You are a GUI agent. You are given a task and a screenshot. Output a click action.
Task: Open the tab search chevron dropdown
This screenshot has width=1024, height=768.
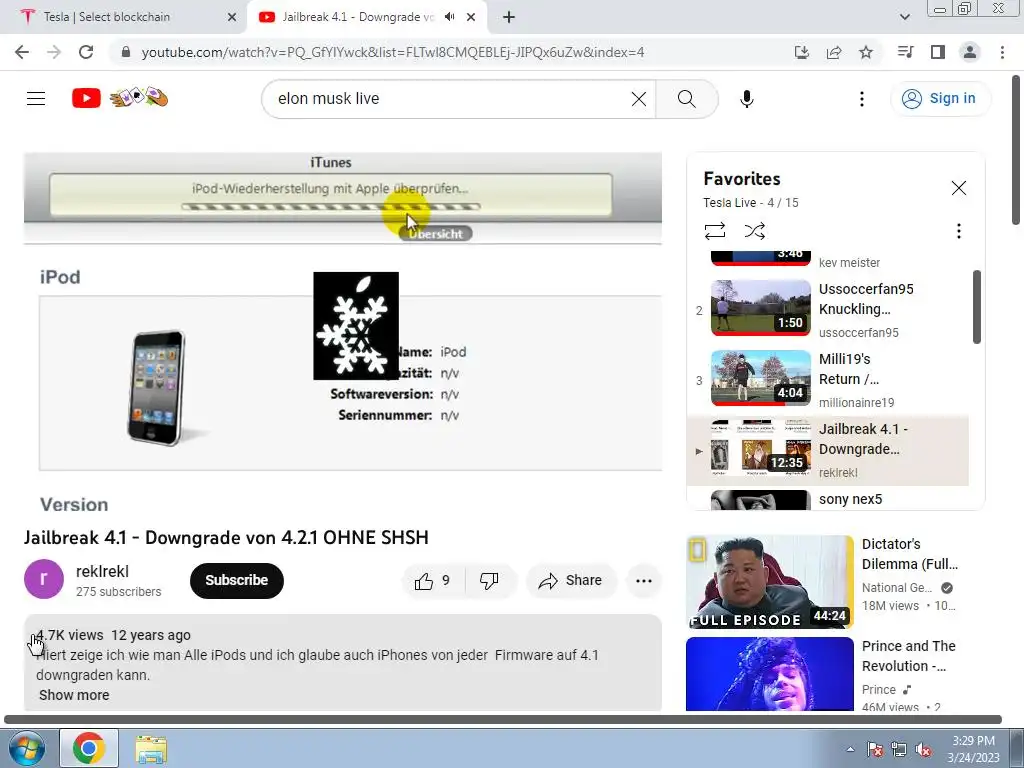(904, 17)
